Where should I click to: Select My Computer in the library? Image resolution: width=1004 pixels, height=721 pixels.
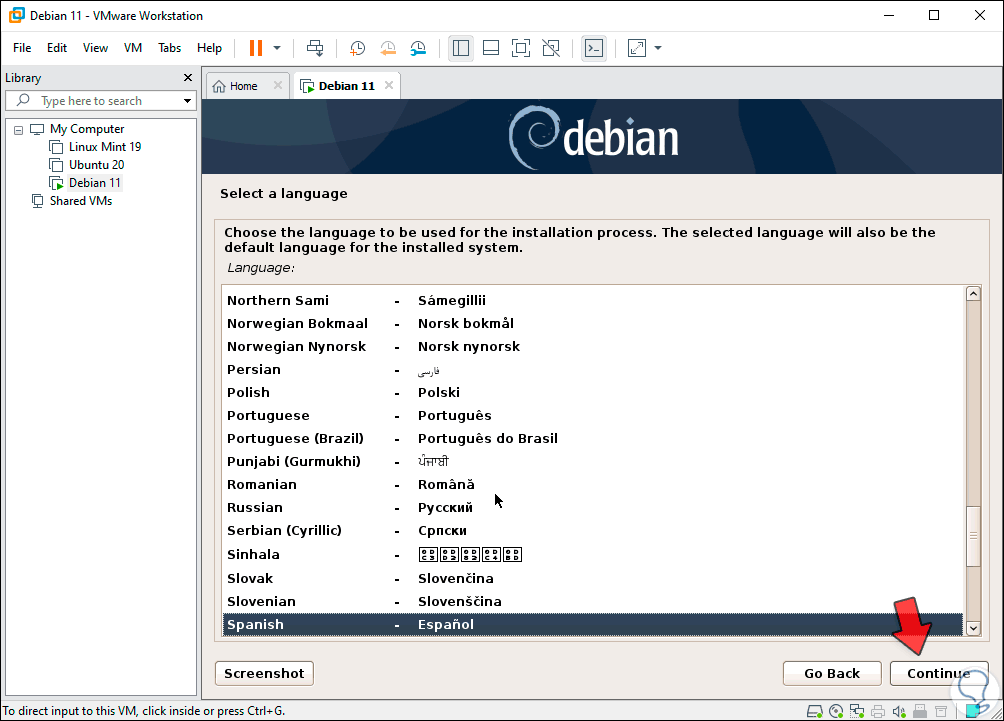86,129
